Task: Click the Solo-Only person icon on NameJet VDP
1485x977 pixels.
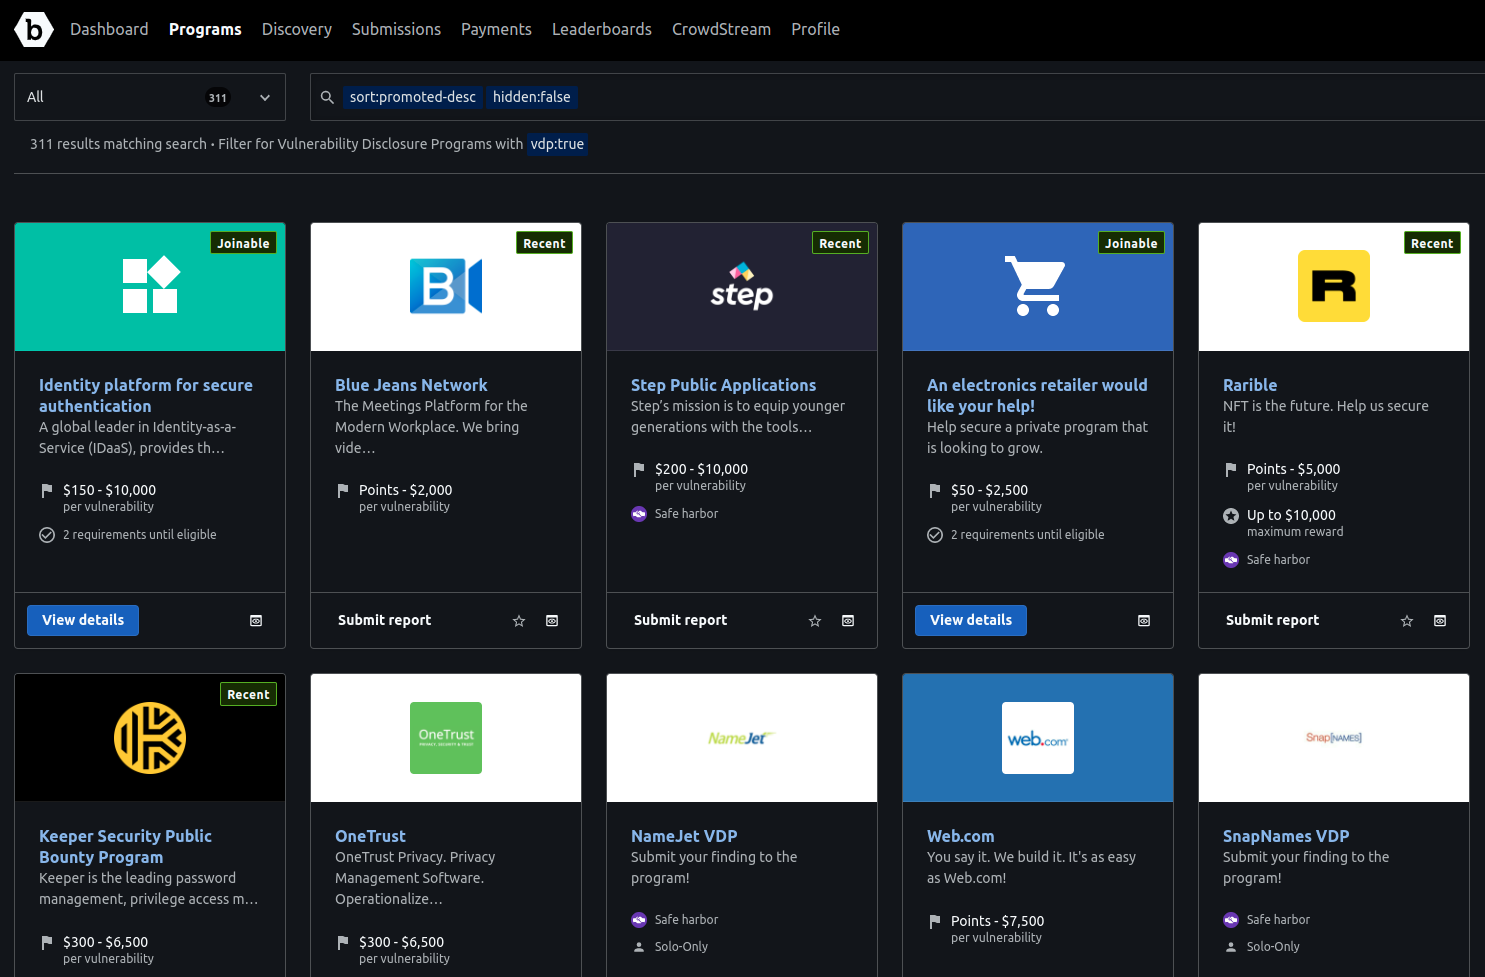Action: click(x=638, y=946)
